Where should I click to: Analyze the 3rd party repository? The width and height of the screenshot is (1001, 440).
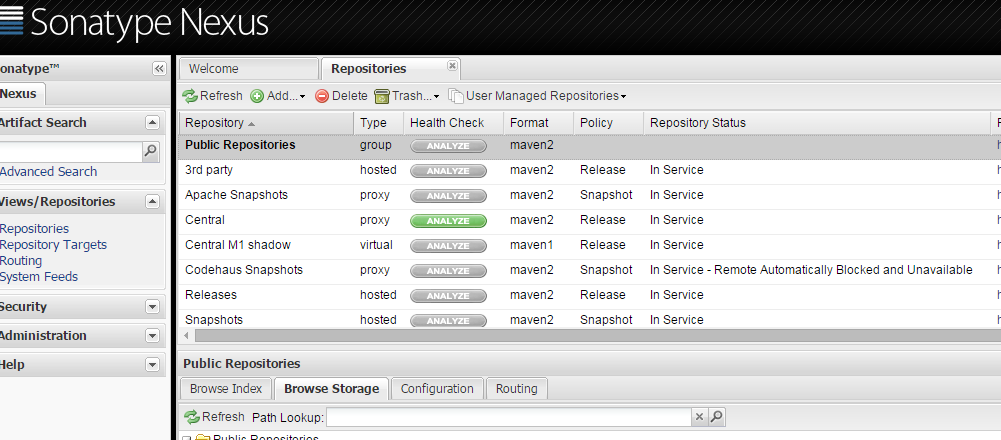point(448,171)
